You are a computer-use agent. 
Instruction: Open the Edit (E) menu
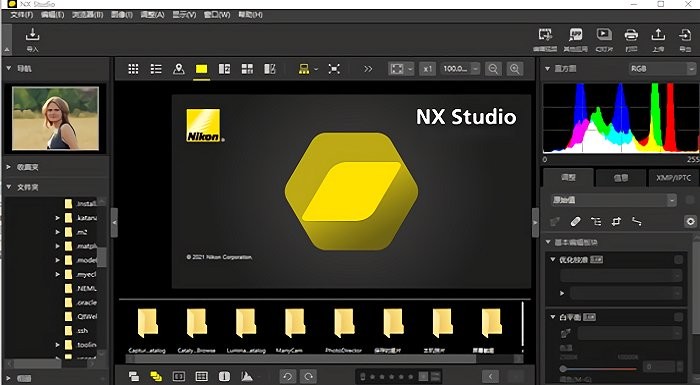coord(53,15)
